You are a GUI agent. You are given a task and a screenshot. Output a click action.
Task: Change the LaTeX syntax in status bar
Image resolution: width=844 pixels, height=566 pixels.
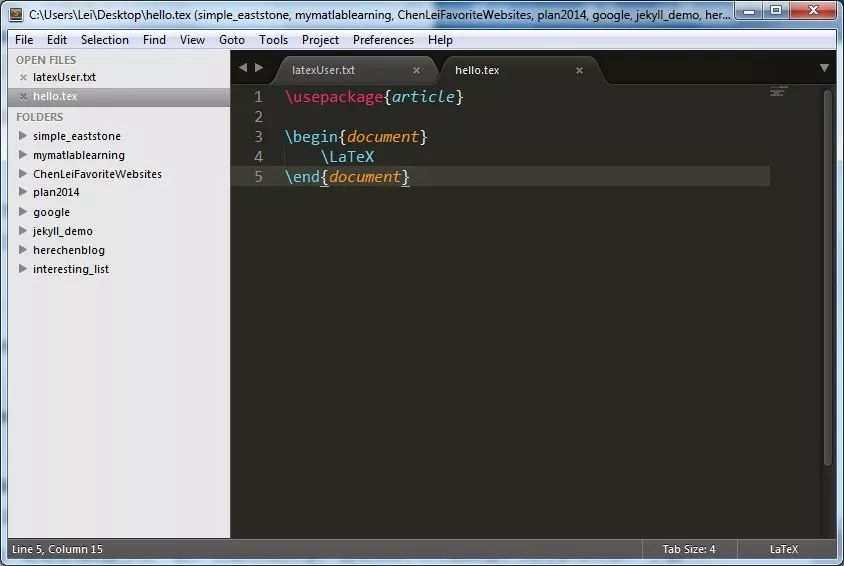(x=783, y=549)
